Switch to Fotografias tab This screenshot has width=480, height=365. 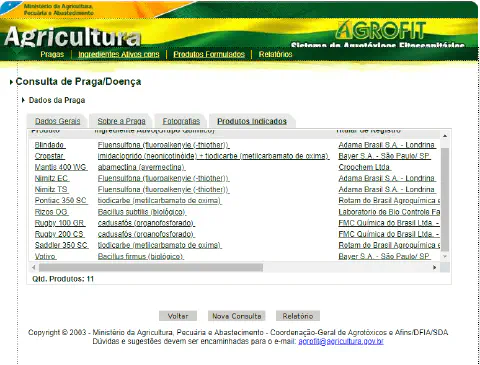(x=181, y=121)
